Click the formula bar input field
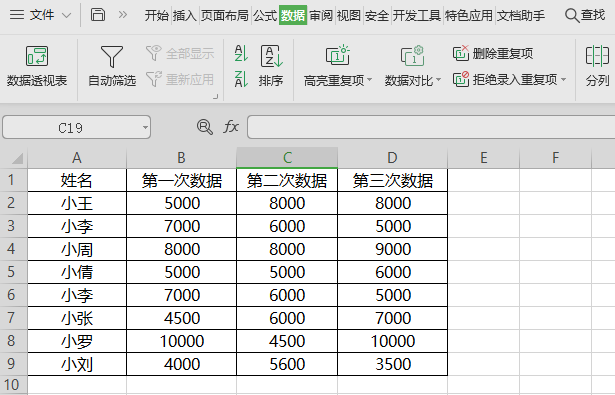This screenshot has width=615, height=395. (x=431, y=127)
